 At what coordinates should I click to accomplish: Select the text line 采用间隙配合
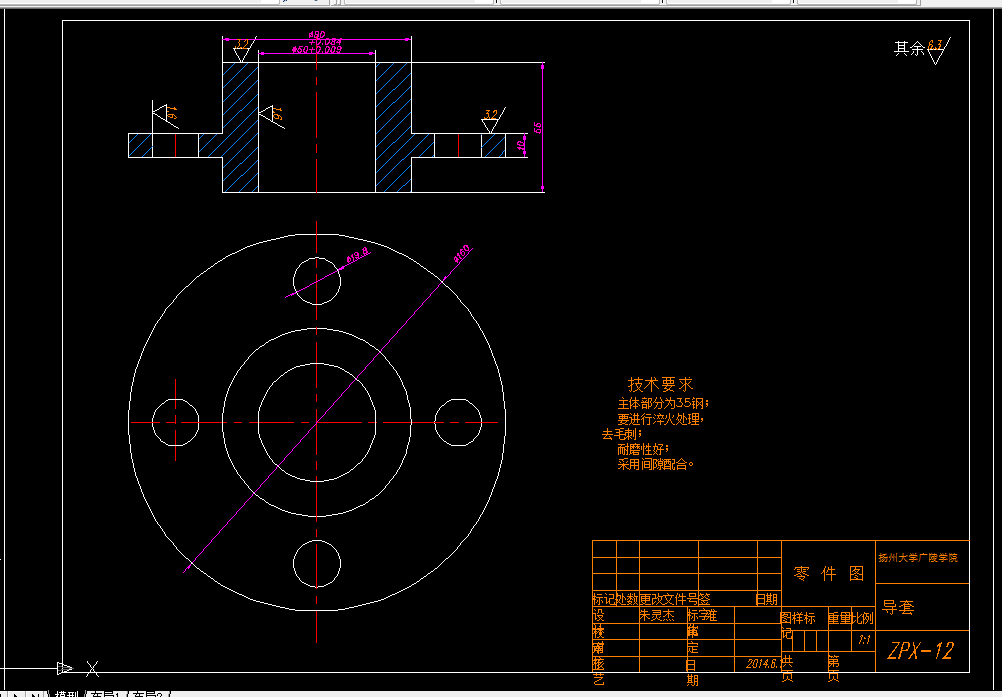coord(656,464)
